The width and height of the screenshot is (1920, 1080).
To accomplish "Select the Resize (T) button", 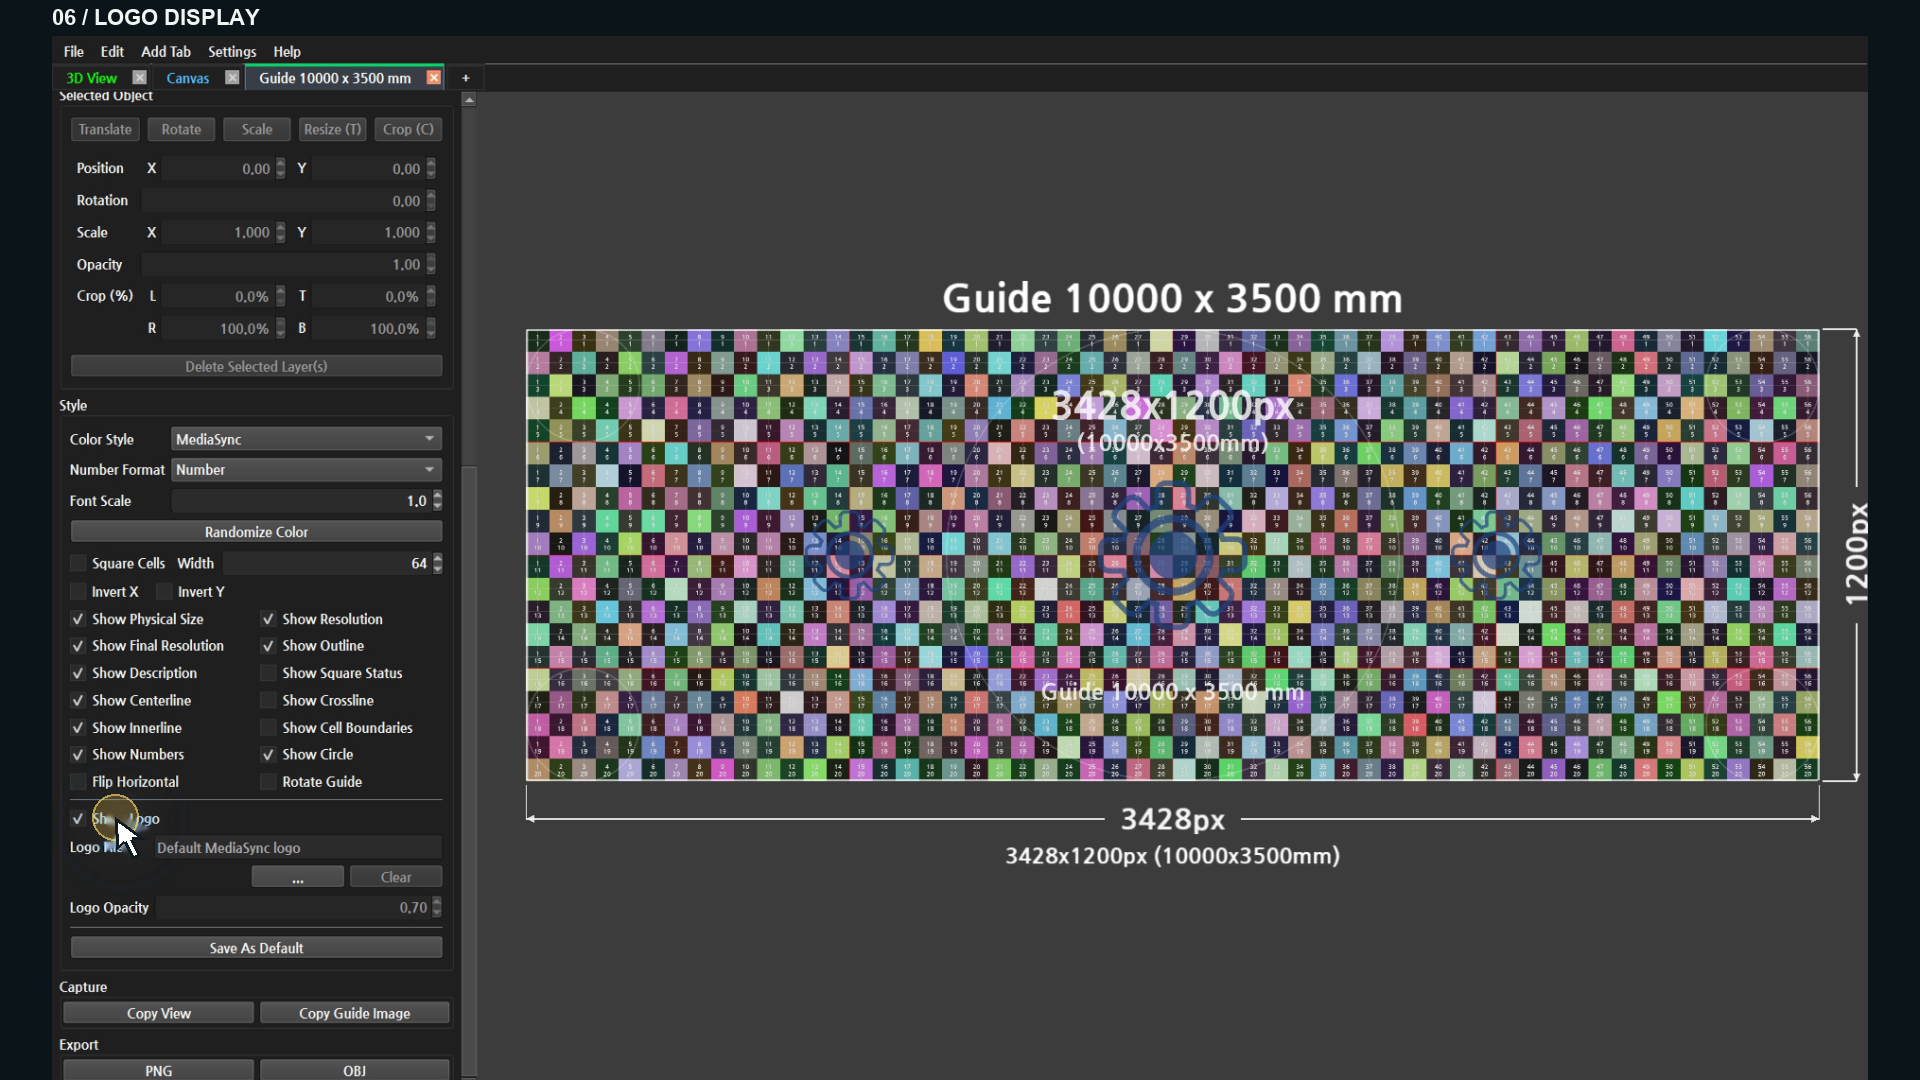I will [332, 130].
